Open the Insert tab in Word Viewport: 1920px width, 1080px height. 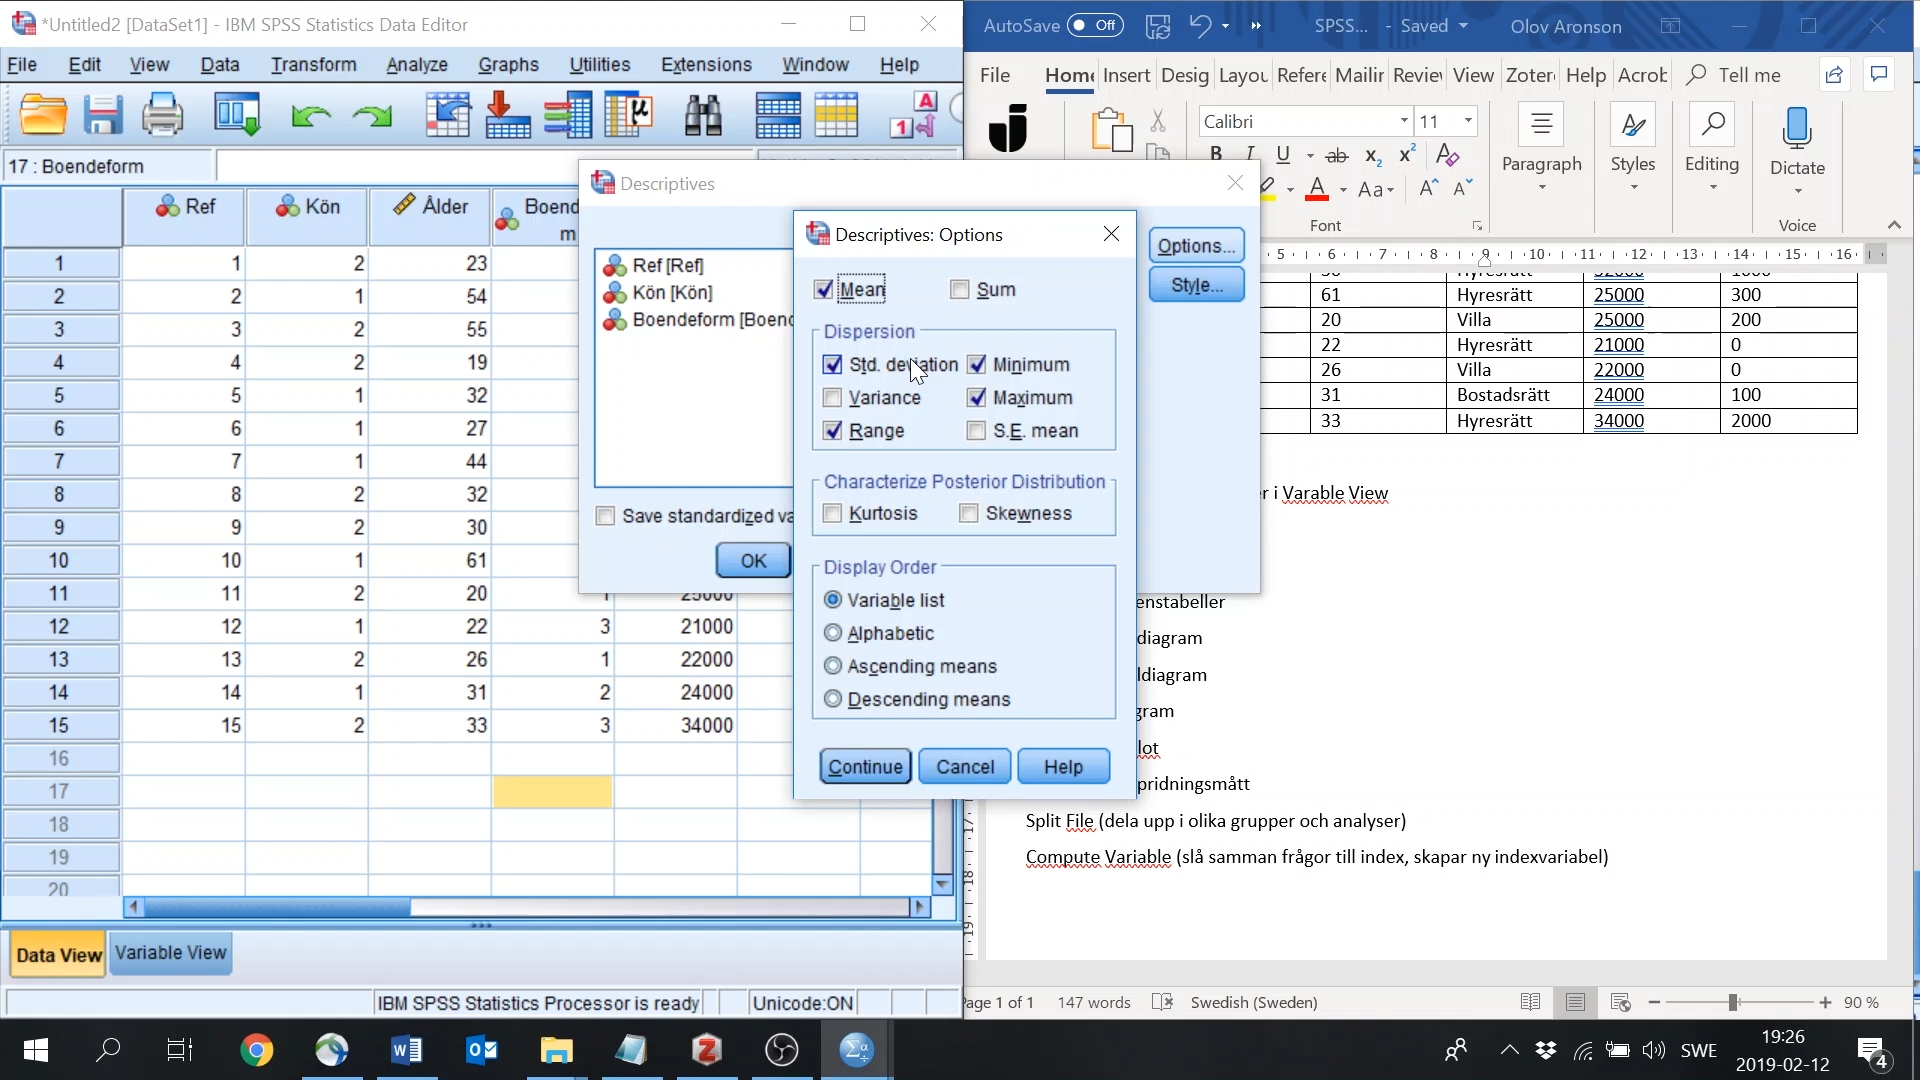pyautogui.click(x=1126, y=75)
